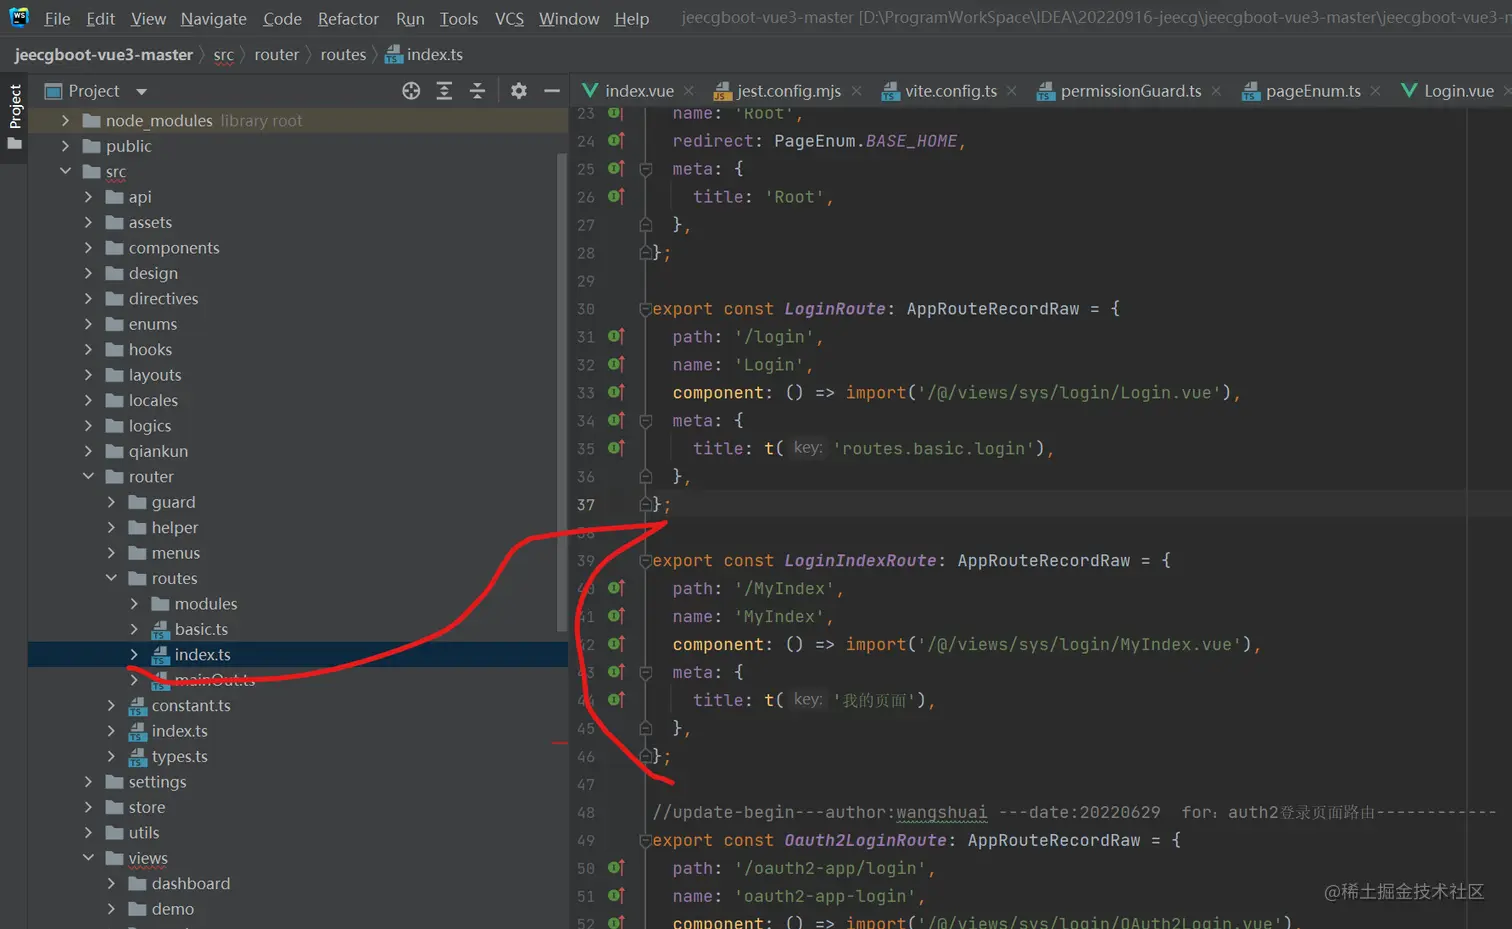Switch to the pageEnum.ts tab
1512x929 pixels.
click(x=1312, y=91)
